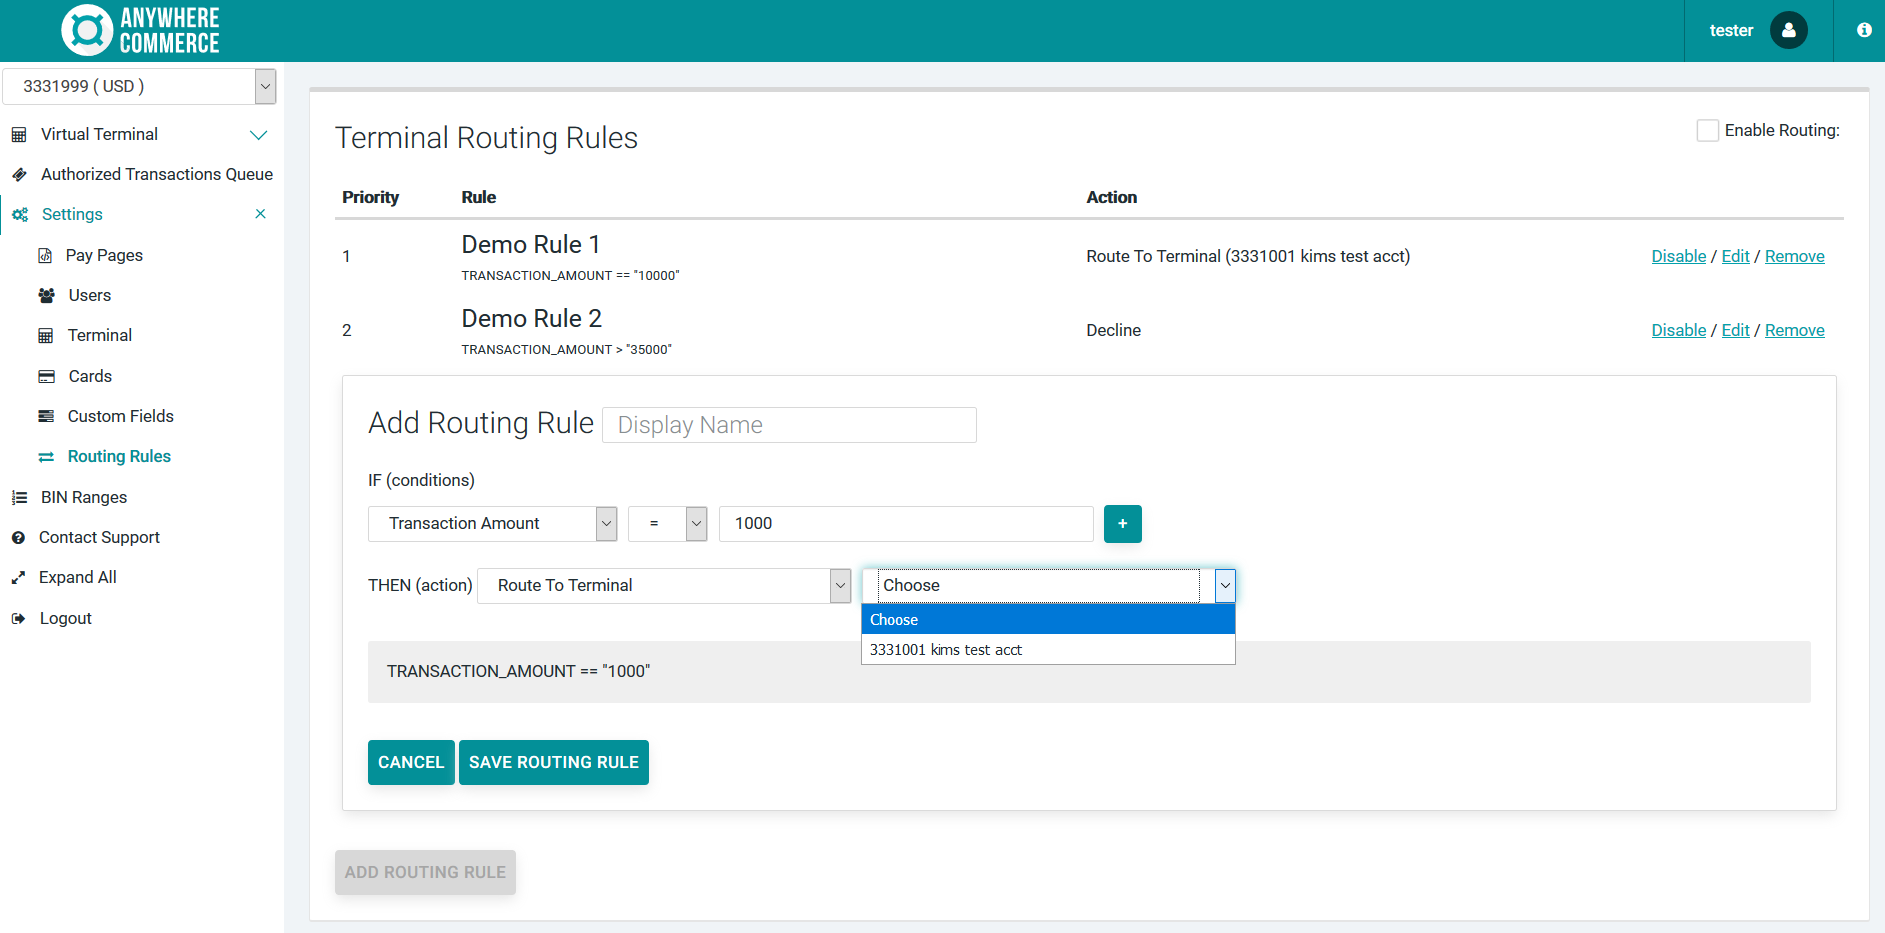Click the Anywhere Commerce logo
Screen dimensions: 1885x933
point(140,30)
